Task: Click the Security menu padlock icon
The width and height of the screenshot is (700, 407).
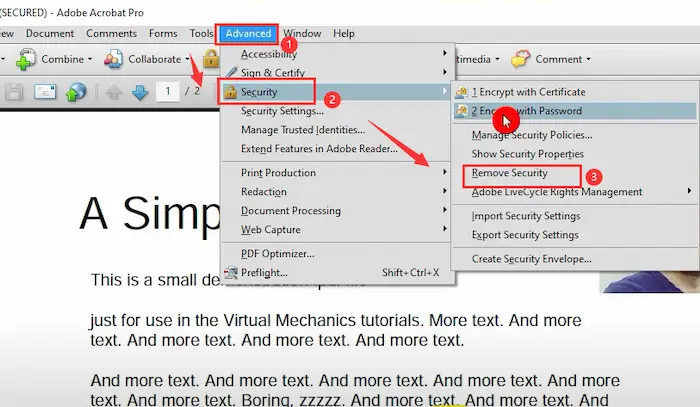Action: [230, 92]
